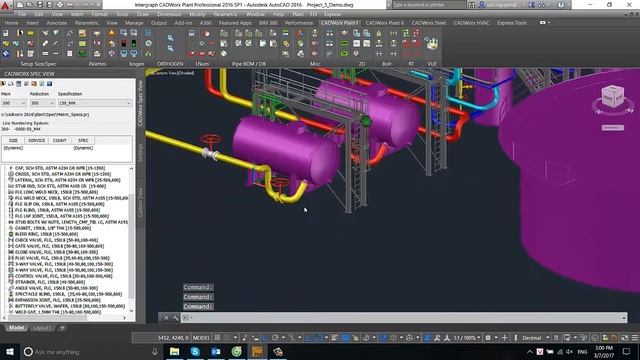The width and height of the screenshot is (640, 360).
Task: Click the large VUE panel icon in the ribbon
Action: tap(431, 43)
